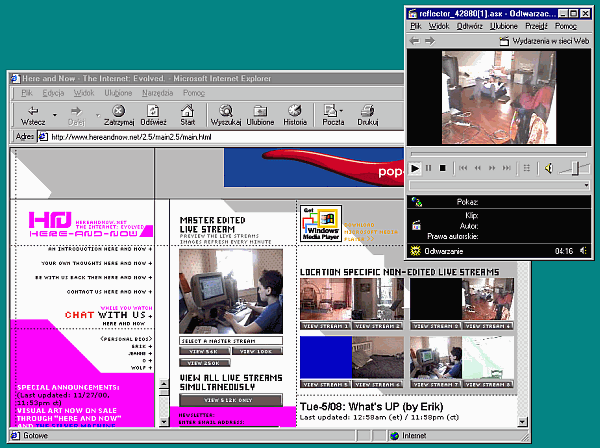Image resolution: width=600 pixels, height=448 pixels.
Task: Open An Introduction Here And Now link
Action: [100, 249]
